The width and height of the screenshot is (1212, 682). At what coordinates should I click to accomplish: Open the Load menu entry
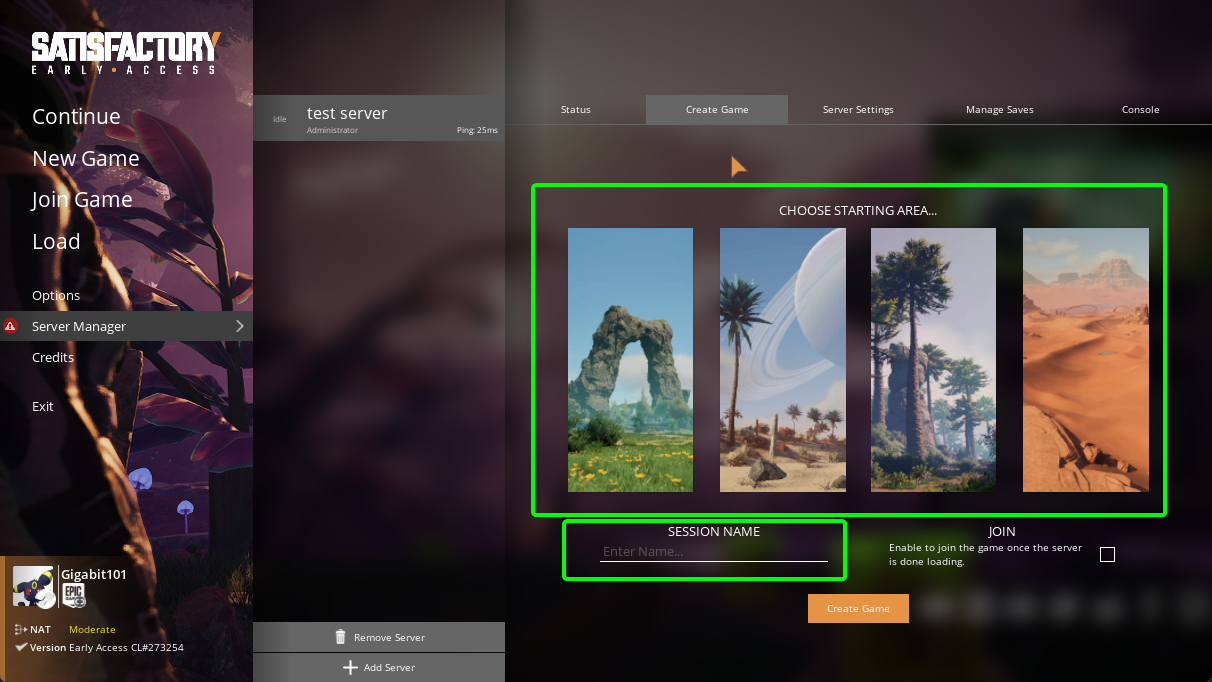tap(56, 241)
